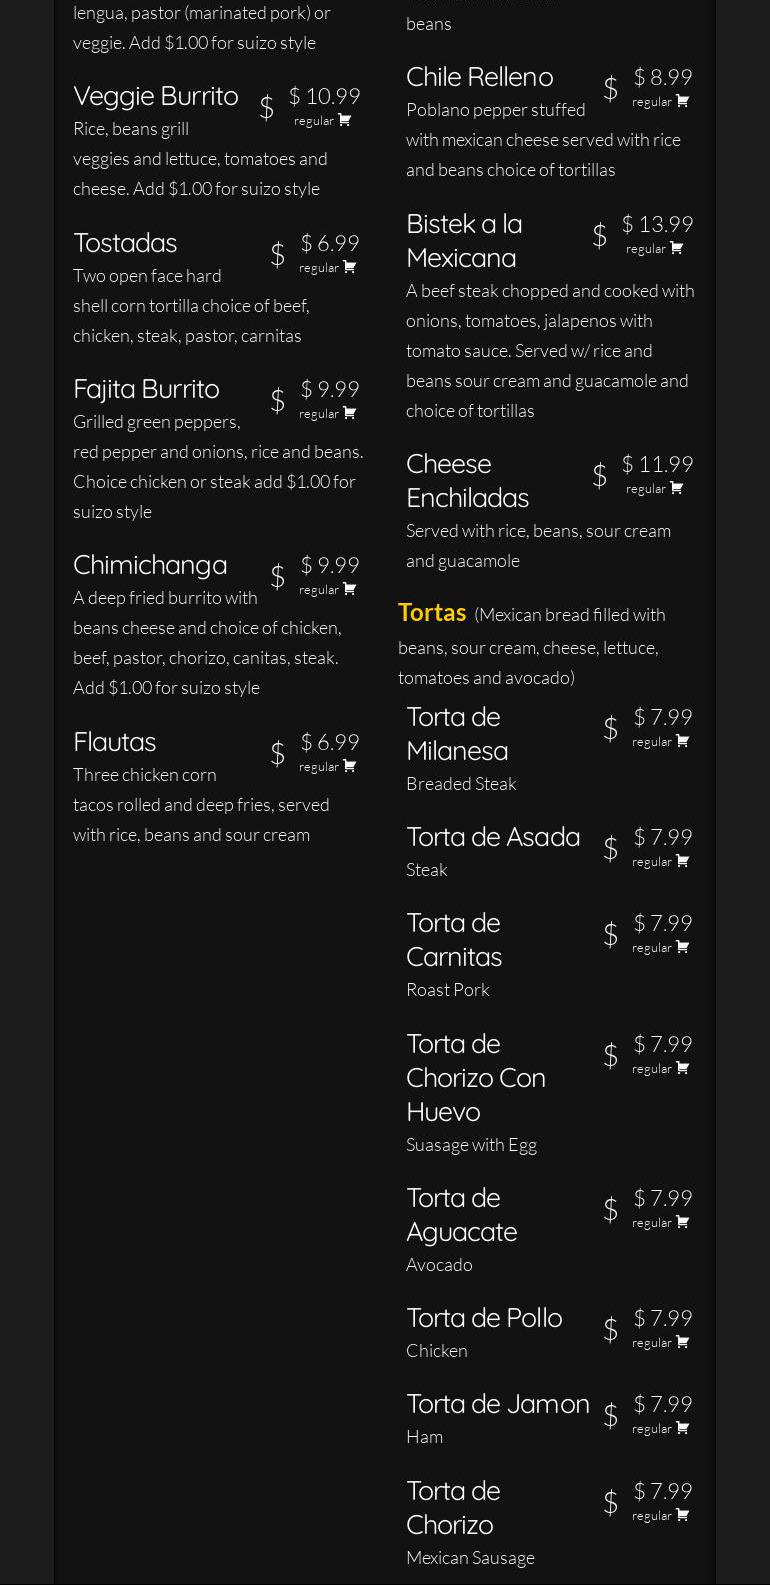Screen dimensions: 770x1585
Task: Click the $10.99 Veggie Burrito price
Action: (x=325, y=96)
